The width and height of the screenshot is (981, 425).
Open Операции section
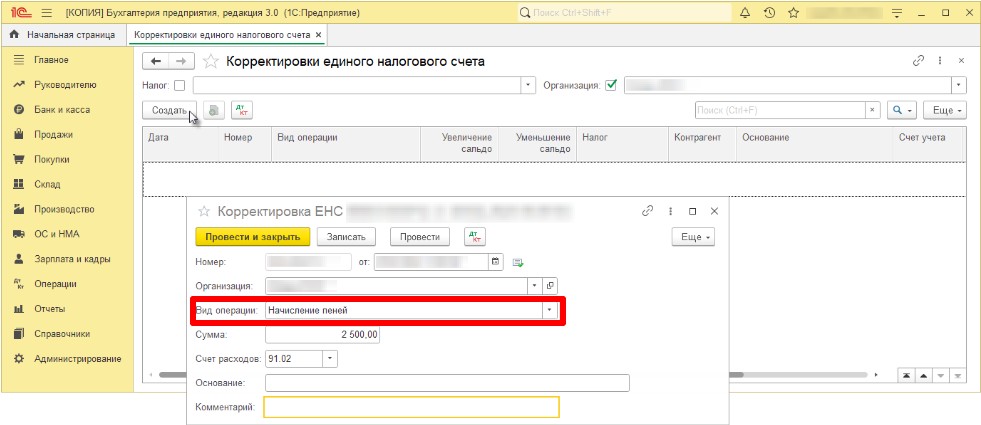[55, 284]
